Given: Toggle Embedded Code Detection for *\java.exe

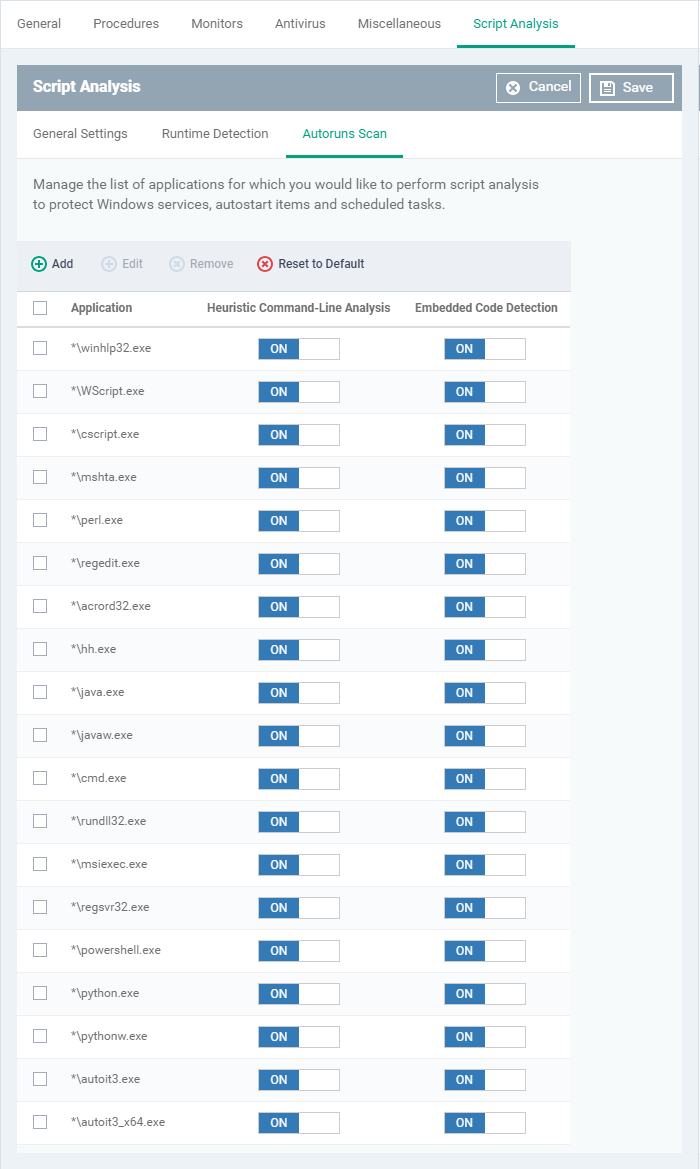Looking at the screenshot, I should coord(485,693).
